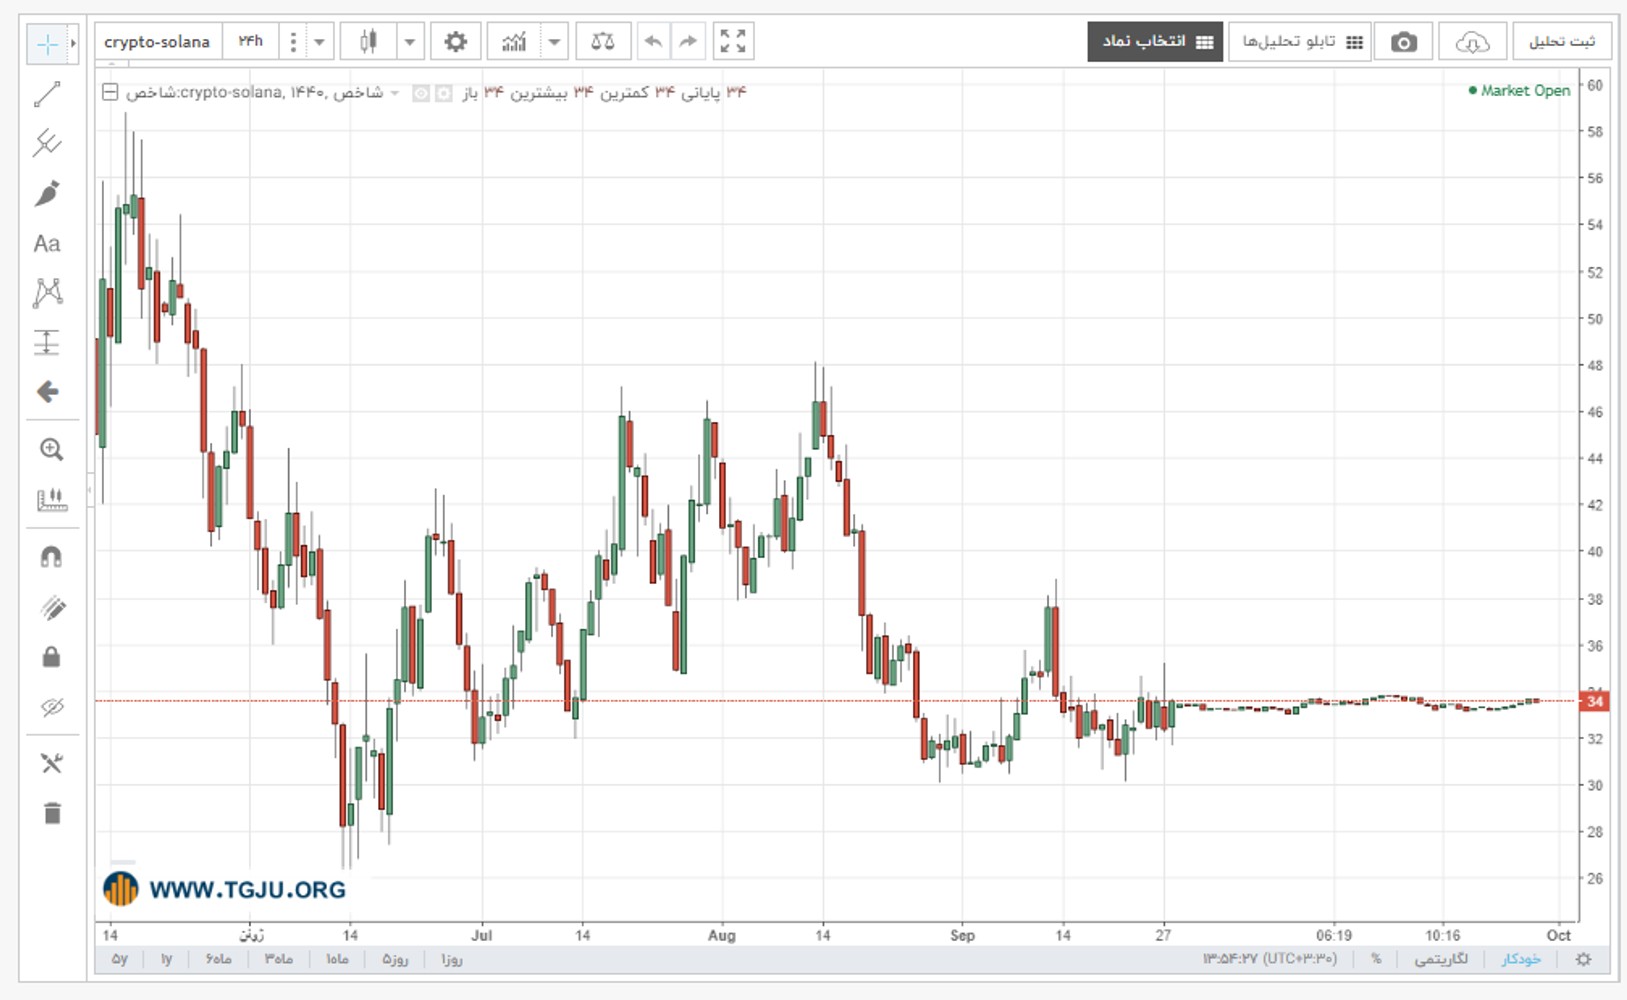1627x1000 pixels.
Task: Select the Aa text annotation tool
Action: pos(47,244)
